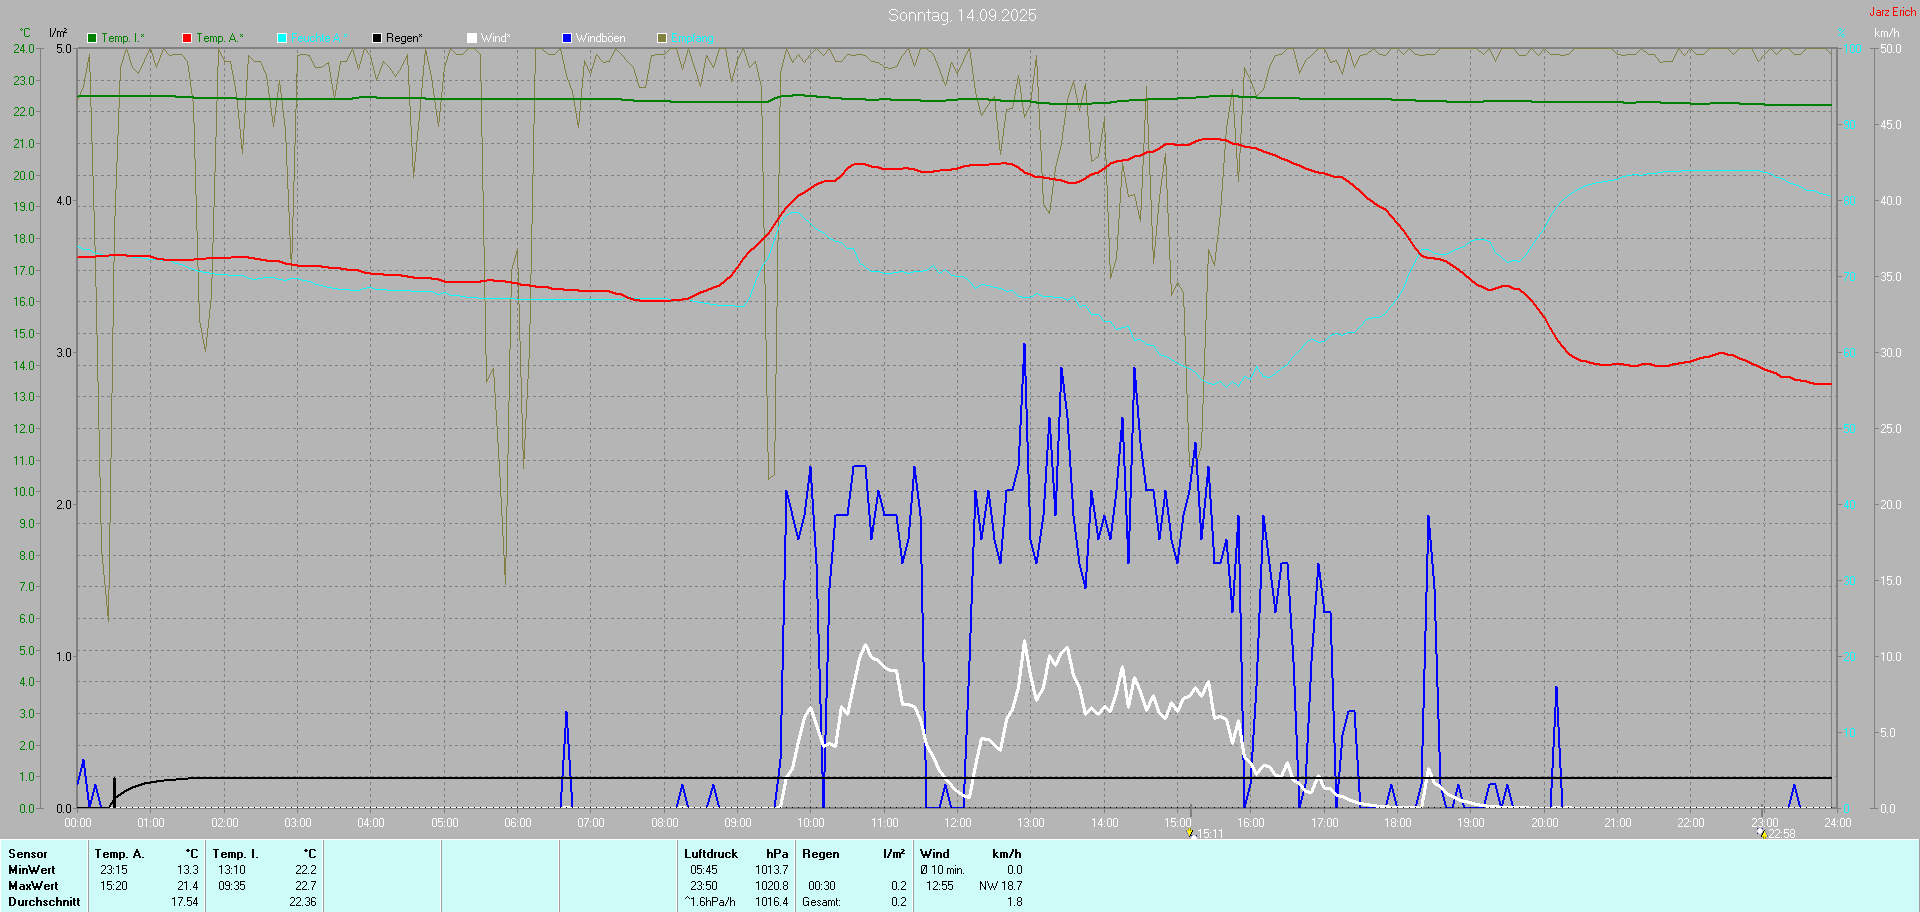Click the cyan Feuchte A. legend square
Image resolution: width=1920 pixels, height=912 pixels.
click(x=282, y=38)
